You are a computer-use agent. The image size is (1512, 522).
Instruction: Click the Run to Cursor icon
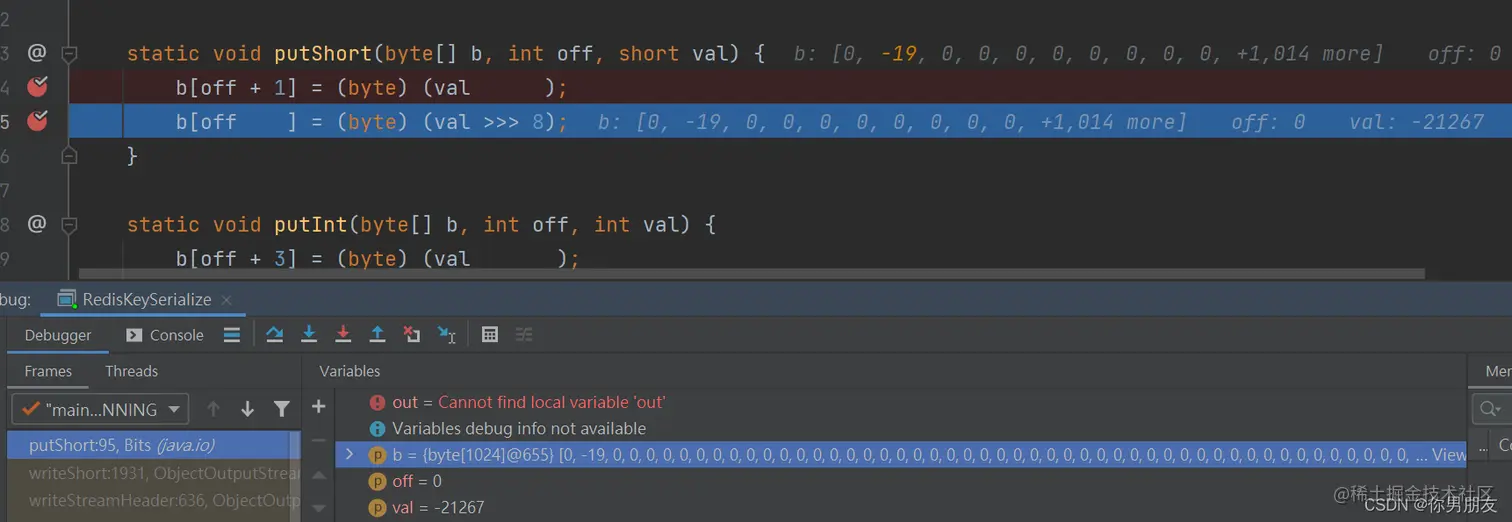click(x=446, y=335)
